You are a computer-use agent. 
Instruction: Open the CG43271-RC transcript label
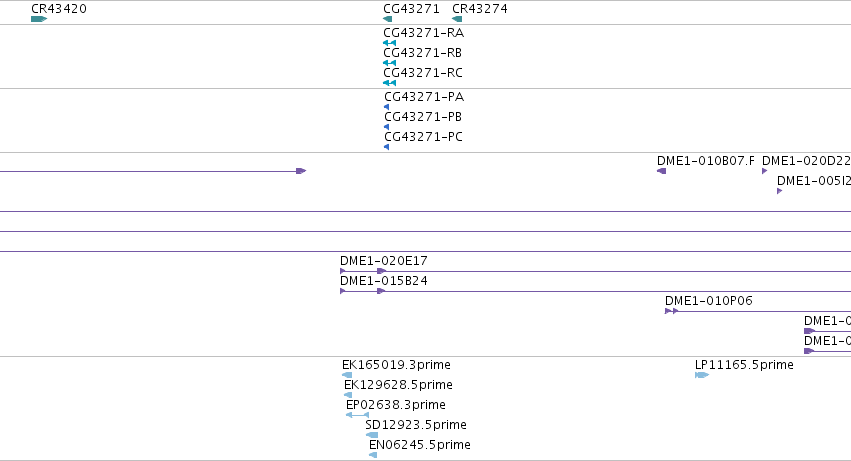coord(423,73)
